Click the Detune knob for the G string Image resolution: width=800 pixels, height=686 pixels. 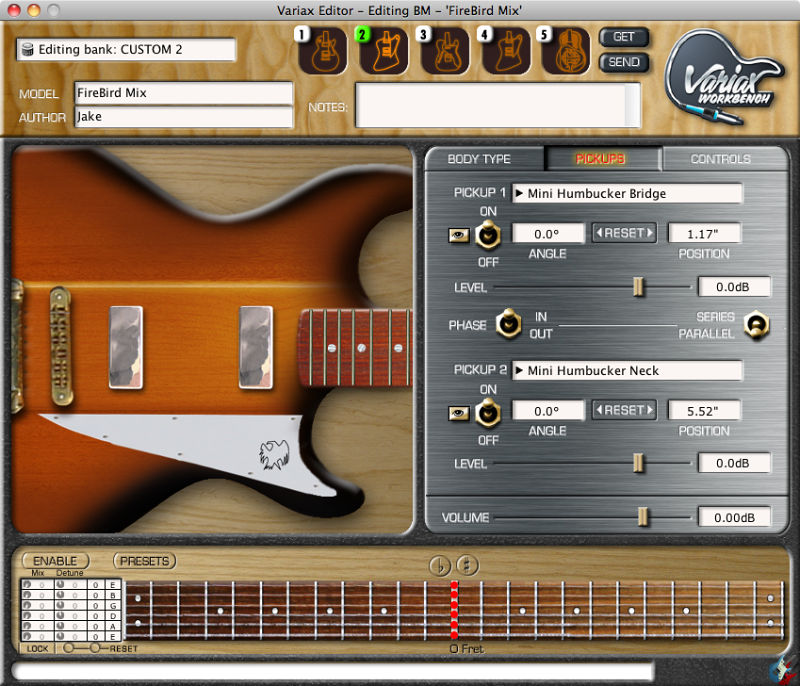pyautogui.click(x=60, y=605)
